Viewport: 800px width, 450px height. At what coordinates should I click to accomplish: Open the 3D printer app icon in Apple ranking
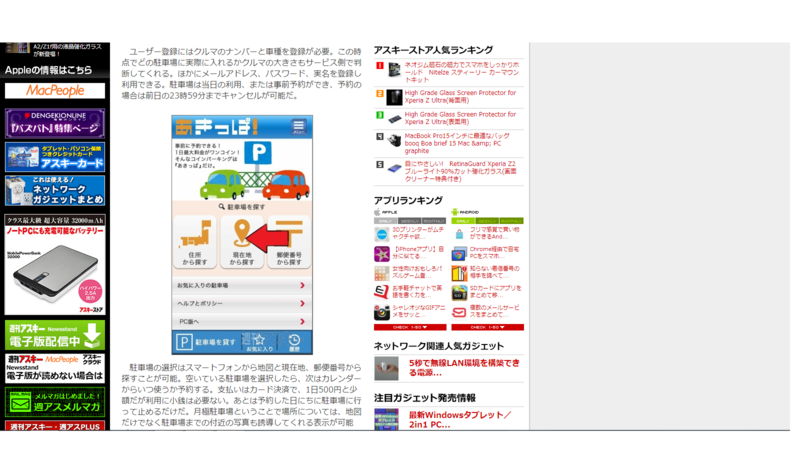click(382, 234)
